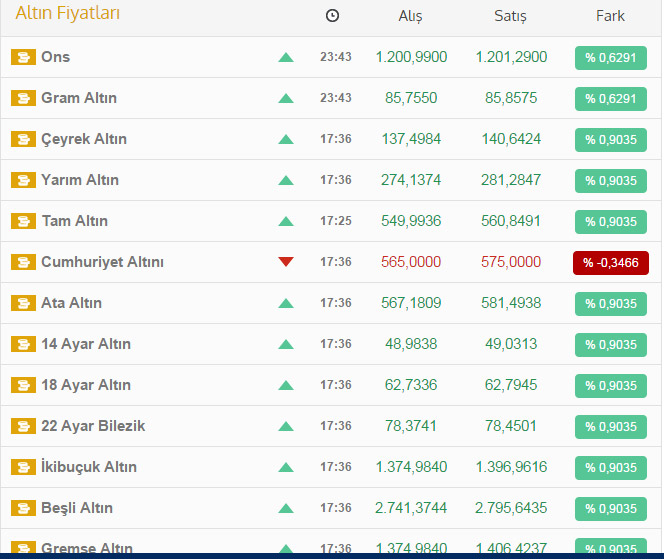
Task: Open the Ata Altın link
Action: tap(71, 303)
